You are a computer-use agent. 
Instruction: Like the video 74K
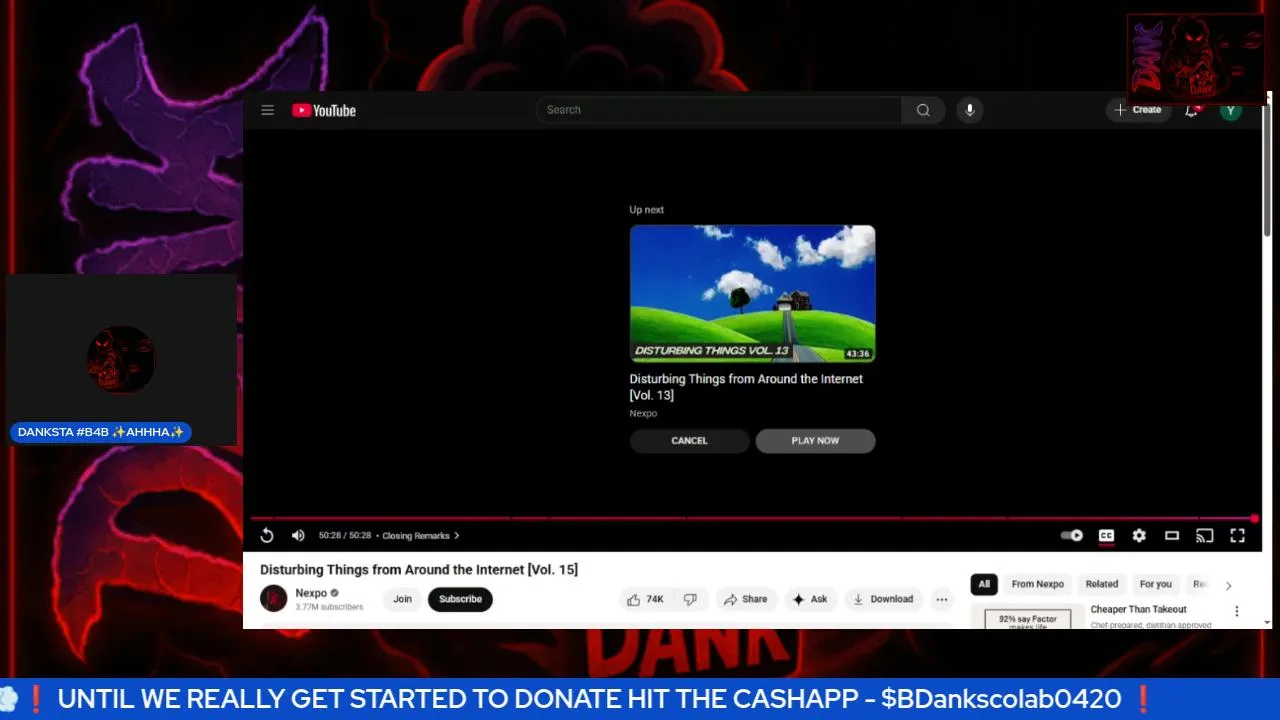645,599
